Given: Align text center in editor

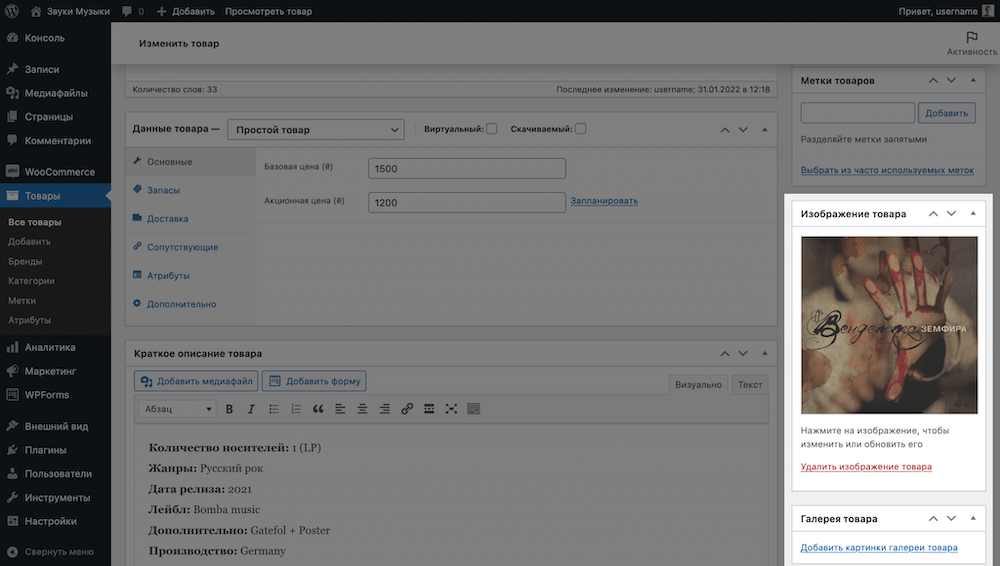Looking at the screenshot, I should [x=362, y=409].
